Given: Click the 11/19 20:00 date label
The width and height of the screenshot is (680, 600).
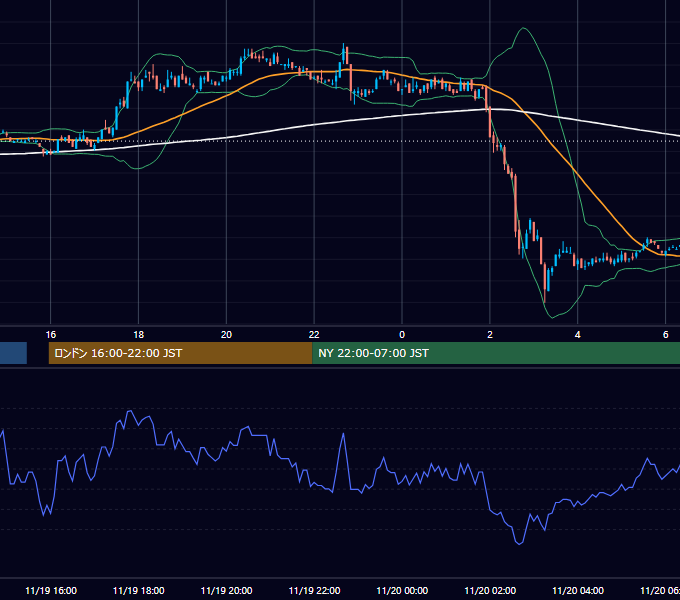Looking at the screenshot, I should (x=226, y=590).
